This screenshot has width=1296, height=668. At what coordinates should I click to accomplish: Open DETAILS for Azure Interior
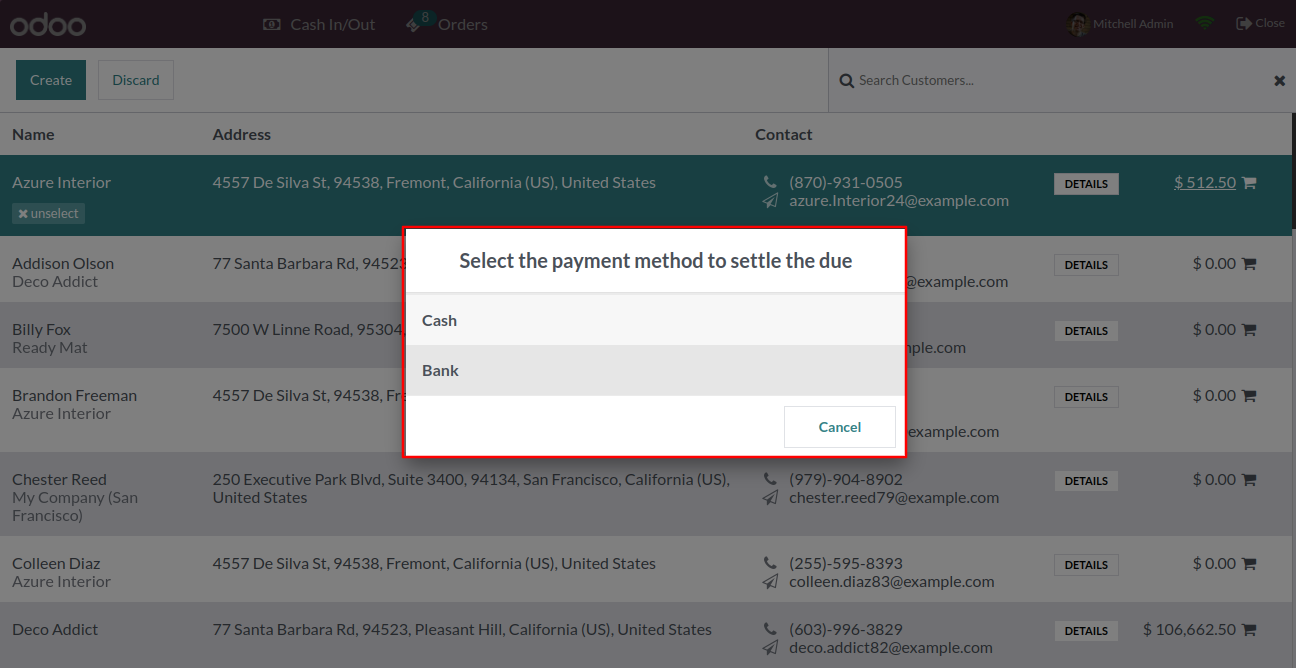(x=1086, y=184)
